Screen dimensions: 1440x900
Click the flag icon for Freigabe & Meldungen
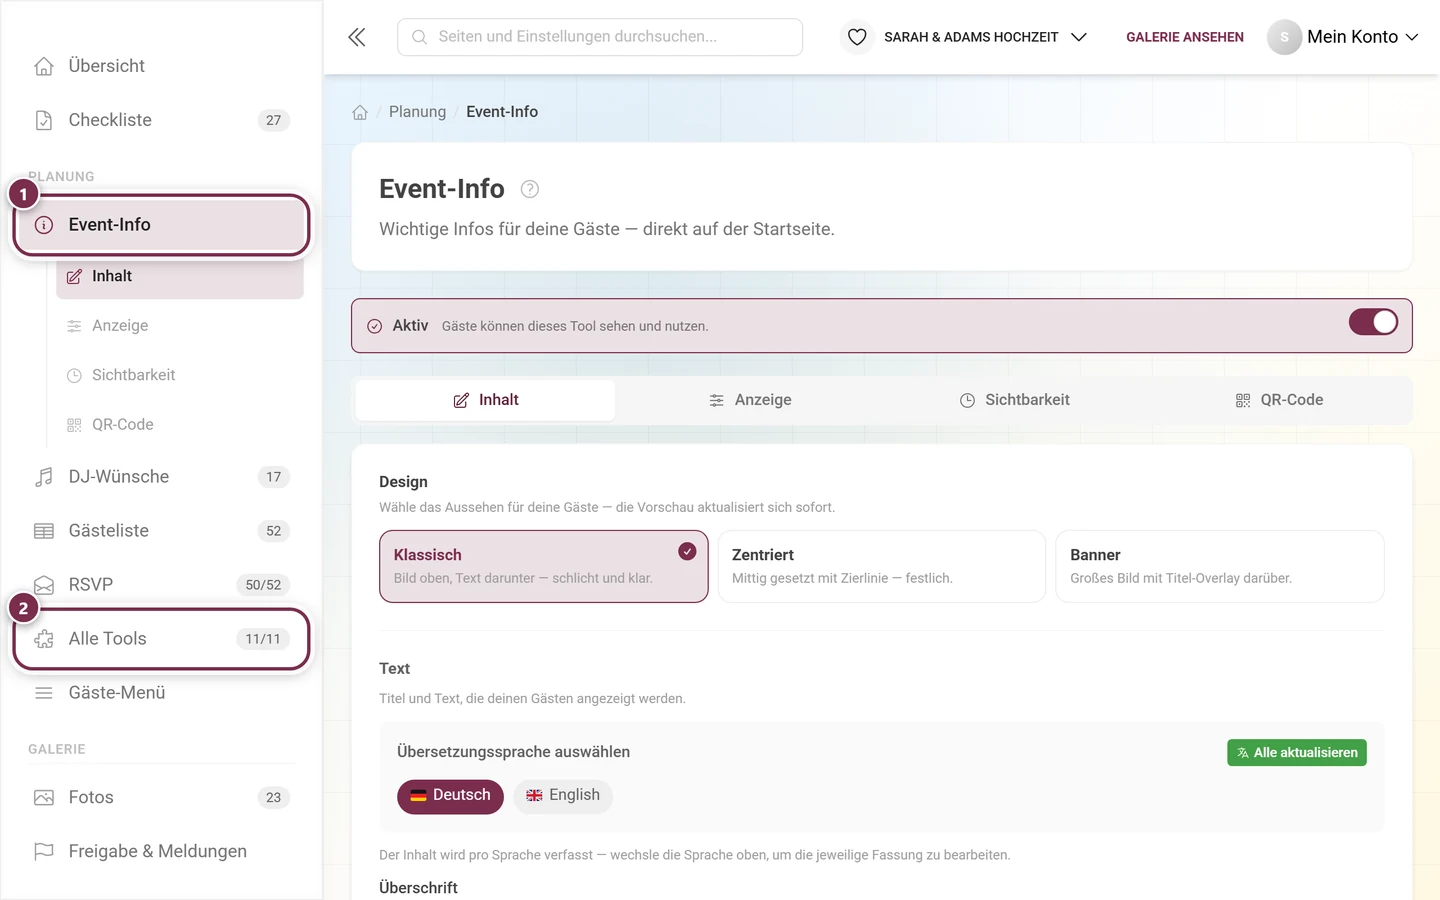tap(44, 852)
